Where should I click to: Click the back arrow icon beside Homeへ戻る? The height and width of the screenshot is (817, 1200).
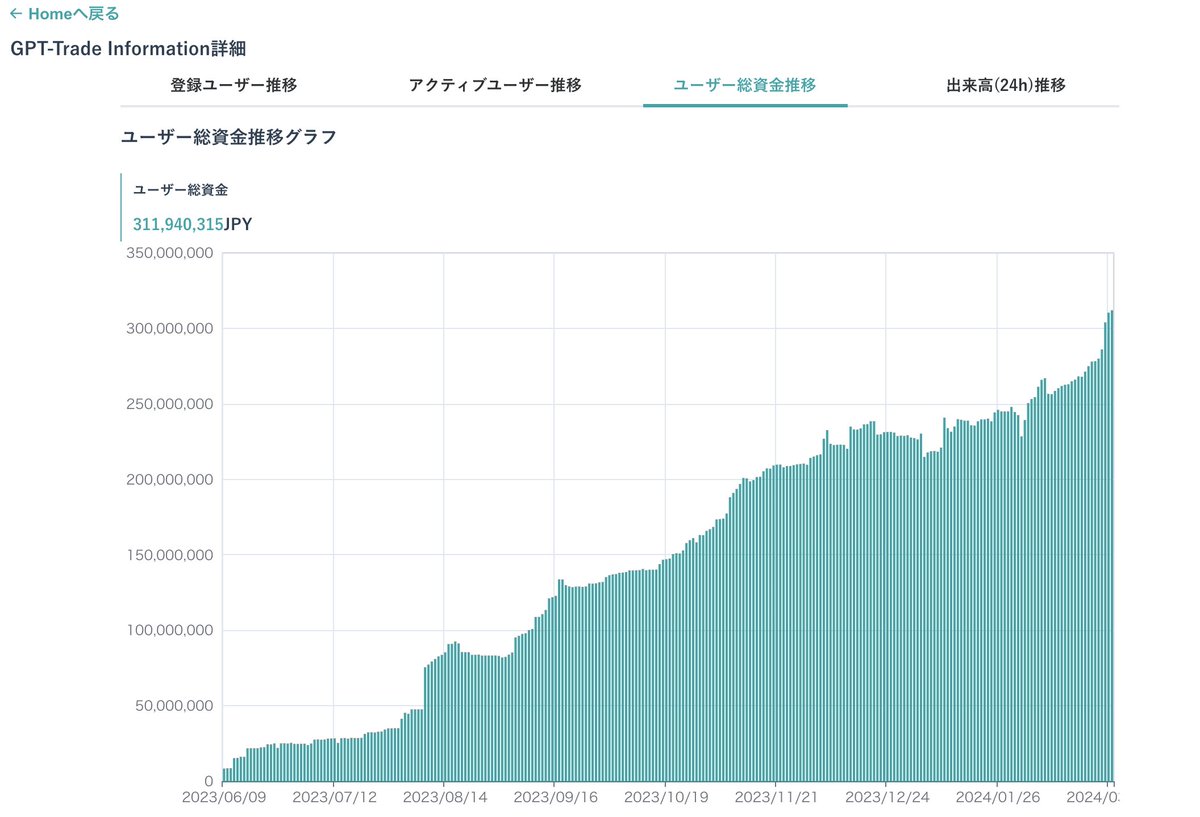16,14
